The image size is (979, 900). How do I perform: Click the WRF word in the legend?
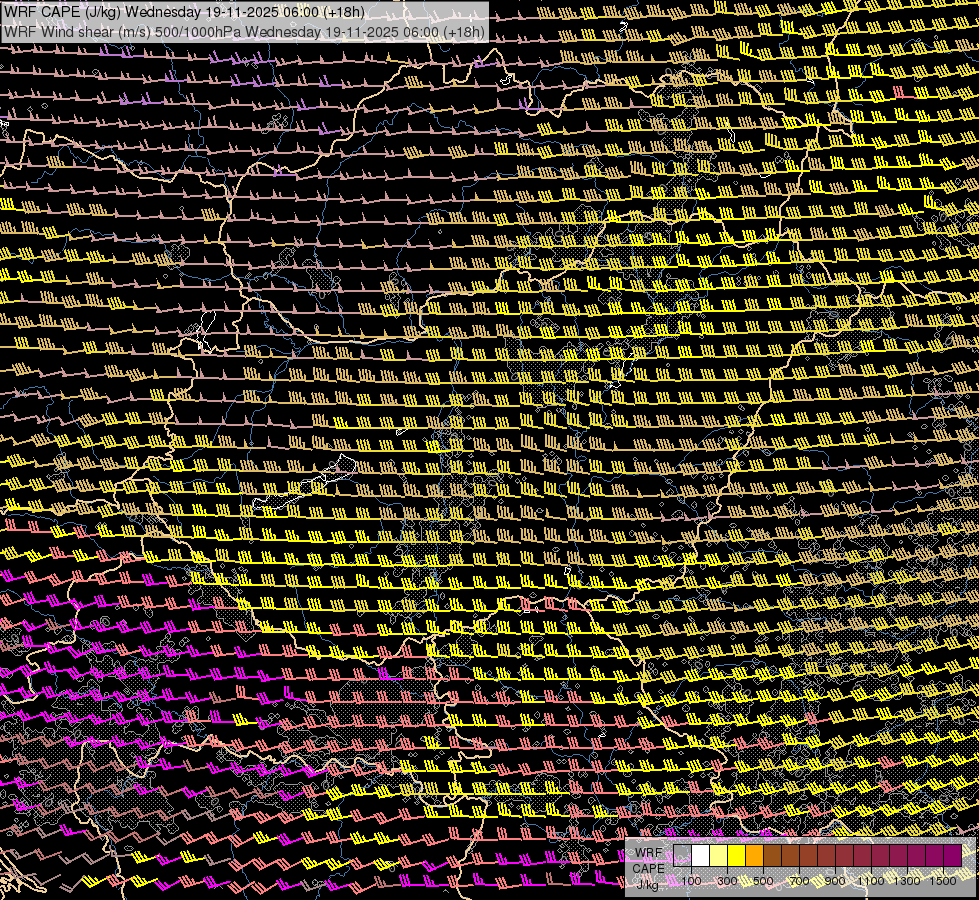pos(649,853)
